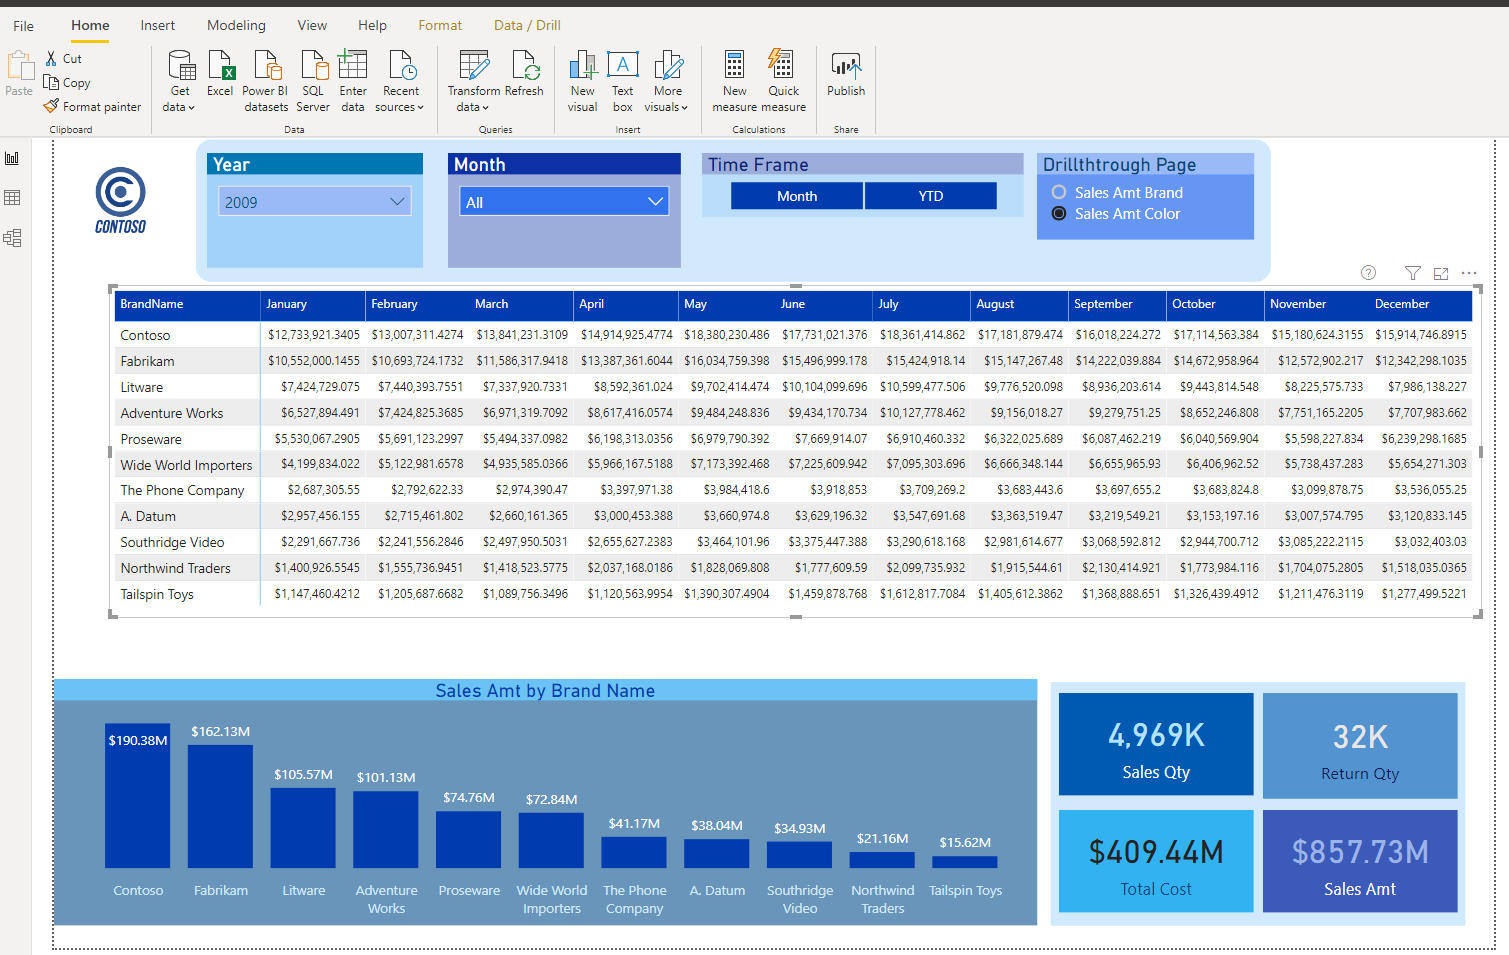
Task: Create a New measure
Action: pyautogui.click(x=734, y=80)
